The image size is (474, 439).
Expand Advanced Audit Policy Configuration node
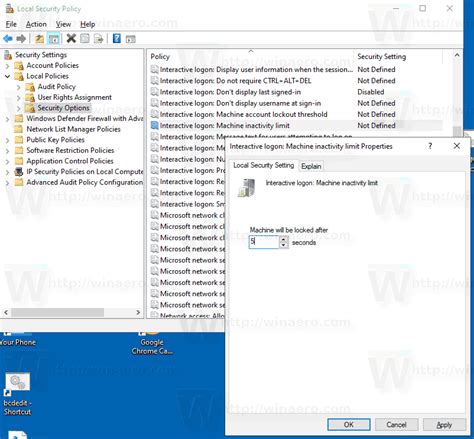coord(8,183)
